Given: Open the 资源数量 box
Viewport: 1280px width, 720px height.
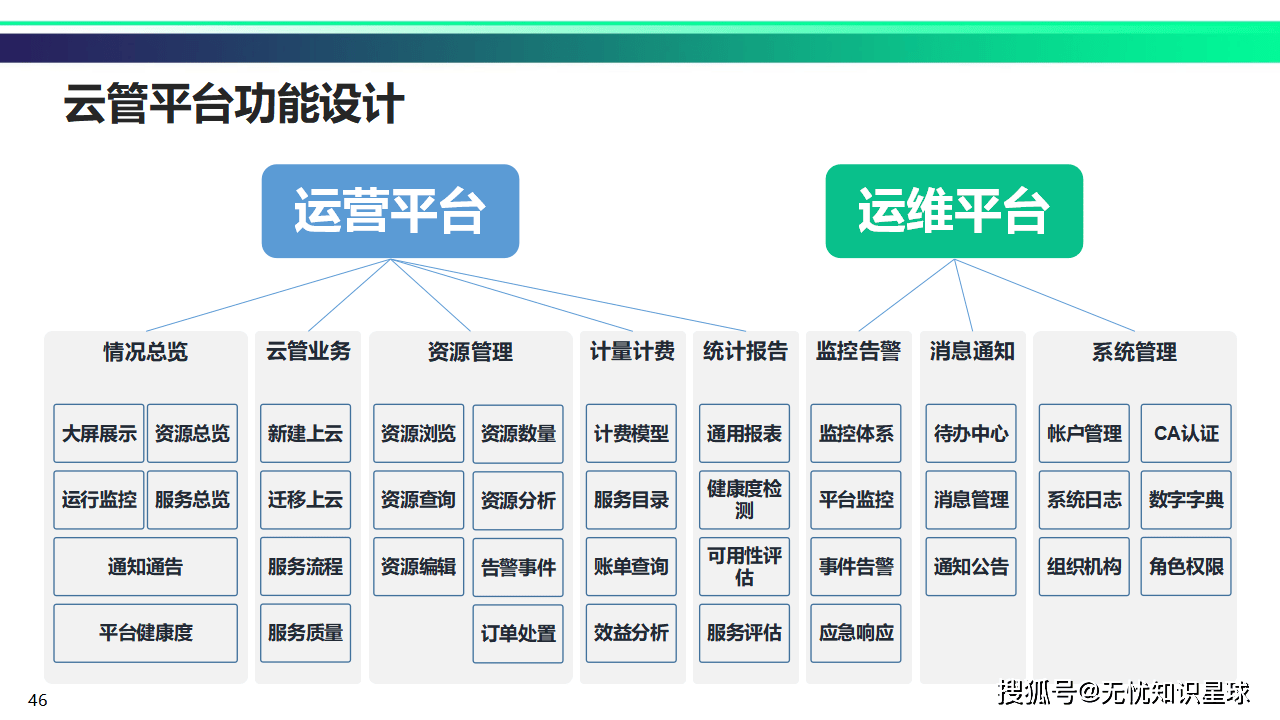Looking at the screenshot, I should pyautogui.click(x=518, y=434).
